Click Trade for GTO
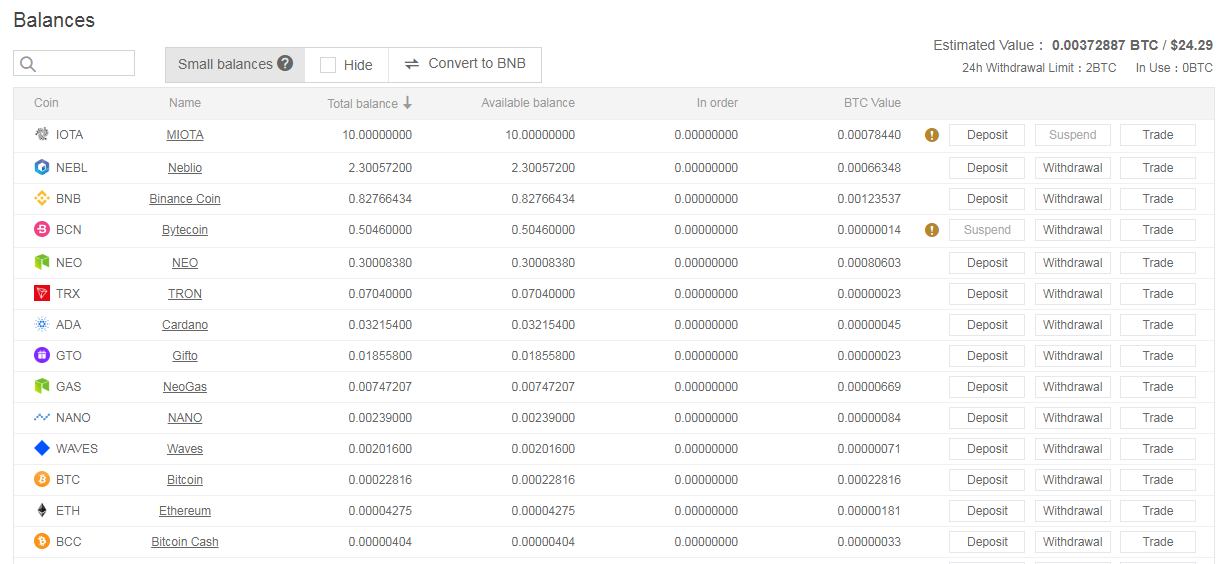Viewport: 1228px width, 564px height. click(1158, 356)
